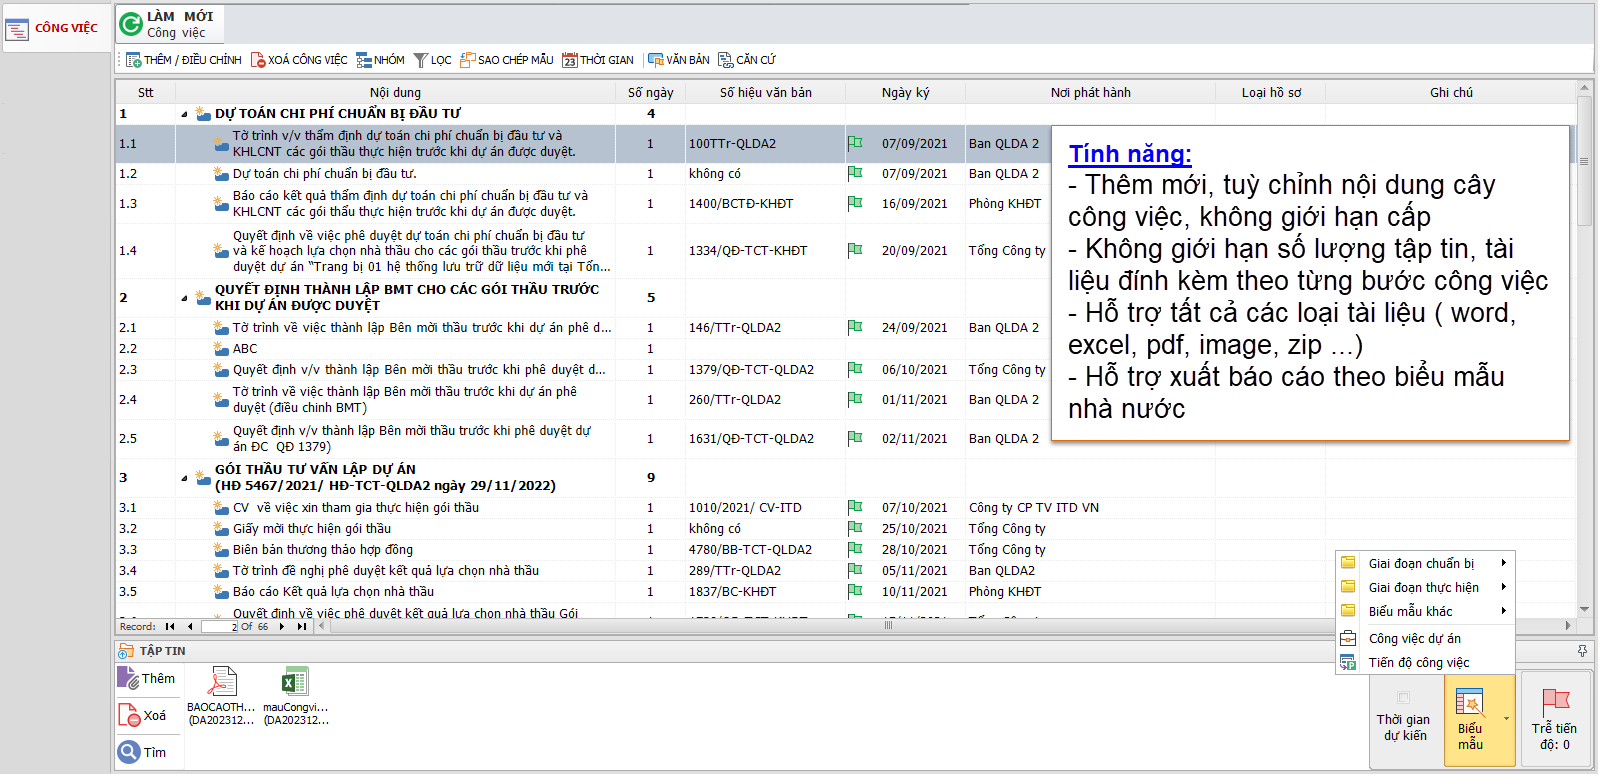Collapse the Gói thầu tư vấn group
The height and width of the screenshot is (774, 1598).
(184, 478)
